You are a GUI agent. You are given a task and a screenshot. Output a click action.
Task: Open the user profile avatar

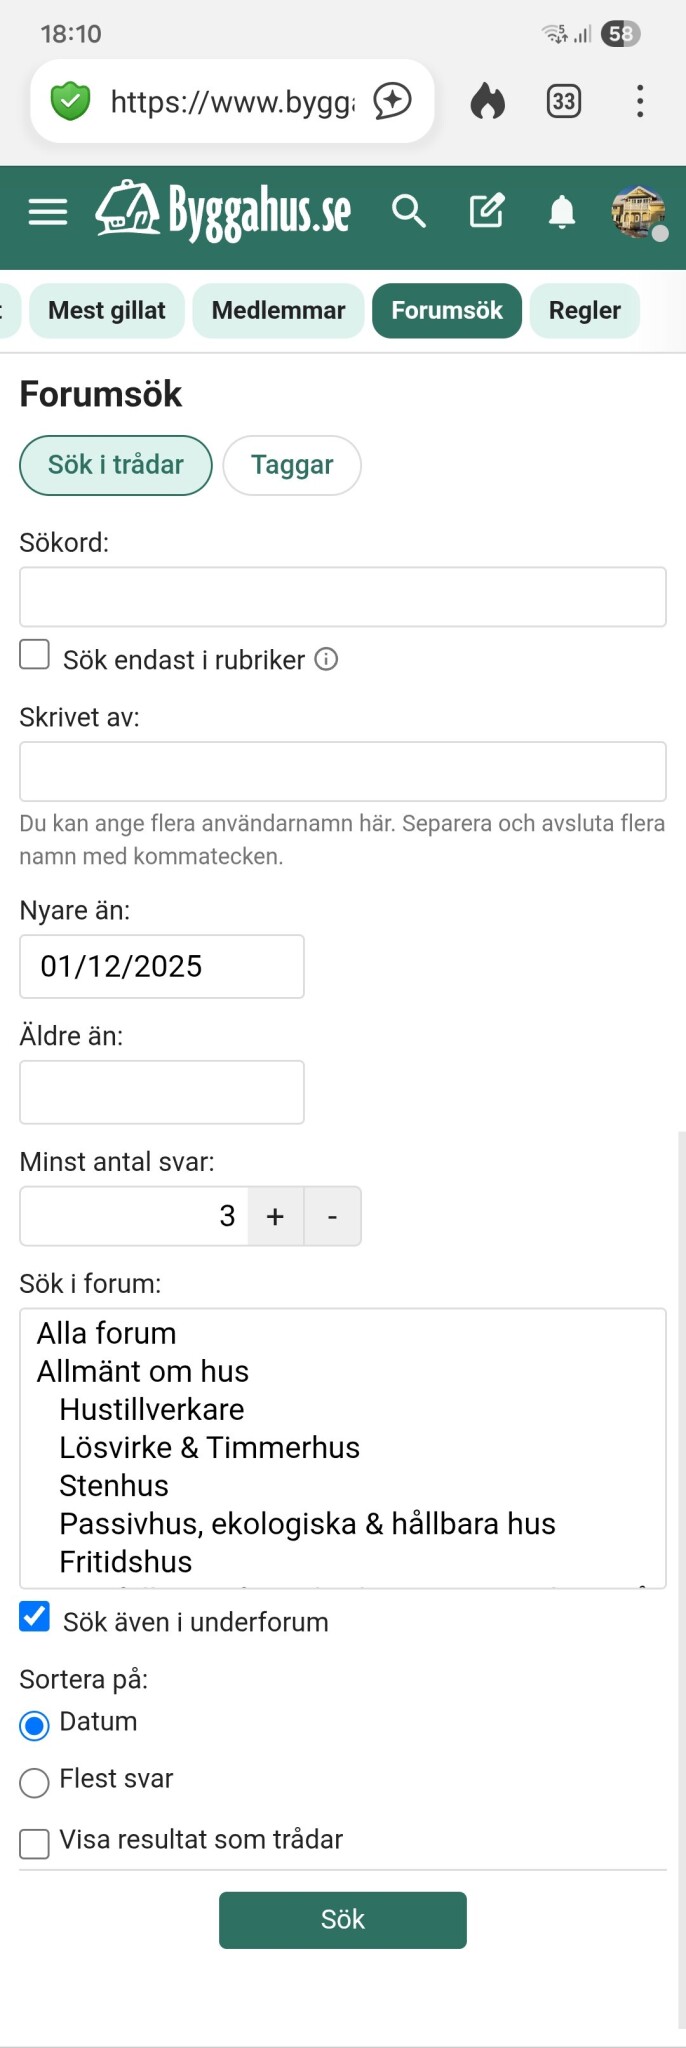638,212
